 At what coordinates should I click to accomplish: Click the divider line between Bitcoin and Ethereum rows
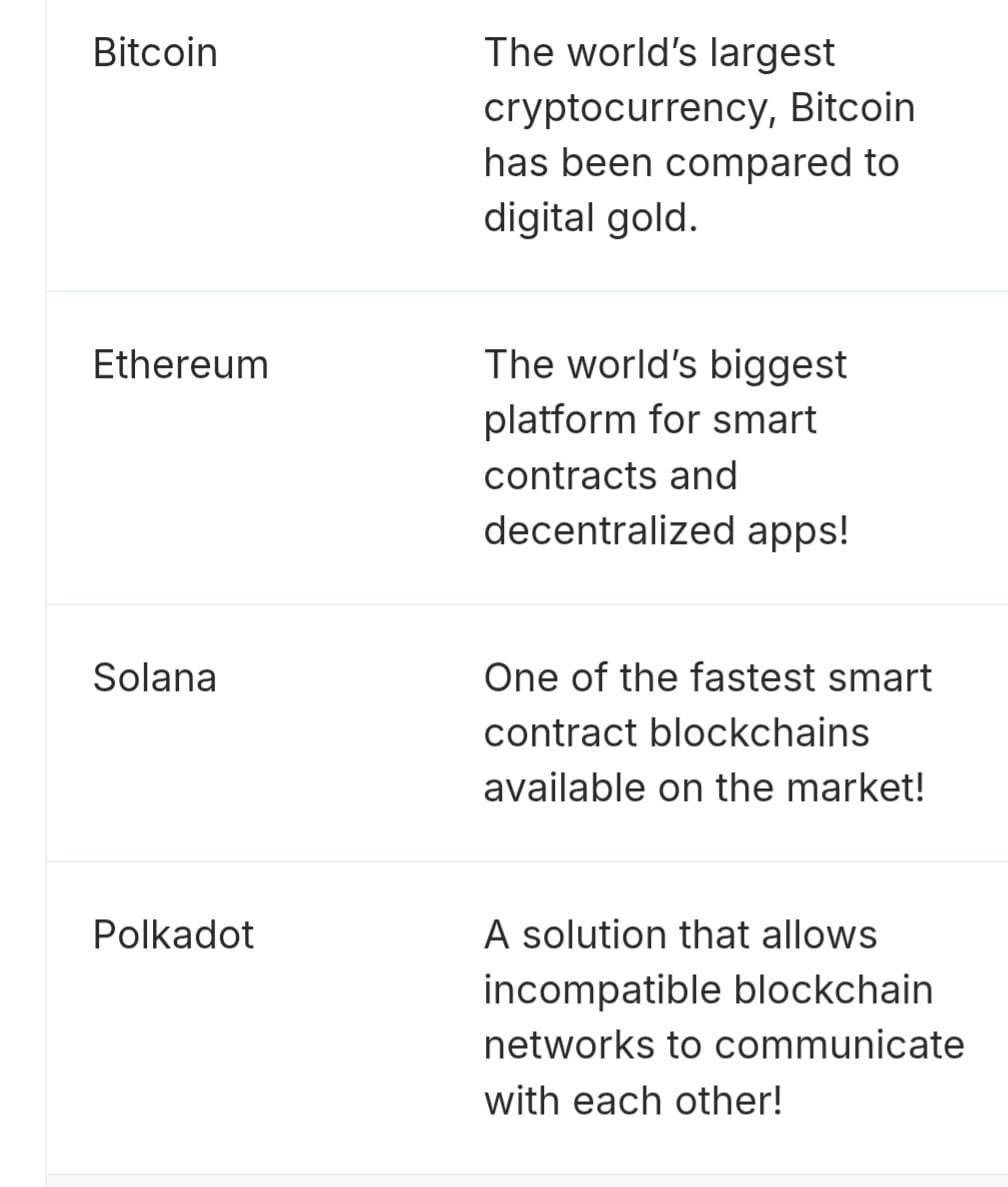coord(527,291)
